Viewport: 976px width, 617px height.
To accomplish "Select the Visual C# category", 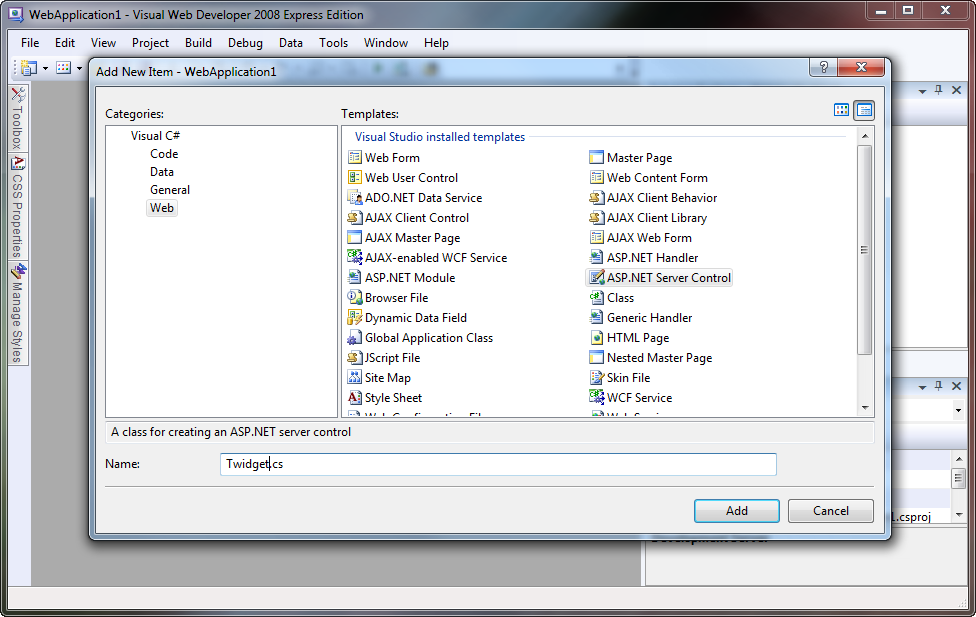I will tap(155, 136).
